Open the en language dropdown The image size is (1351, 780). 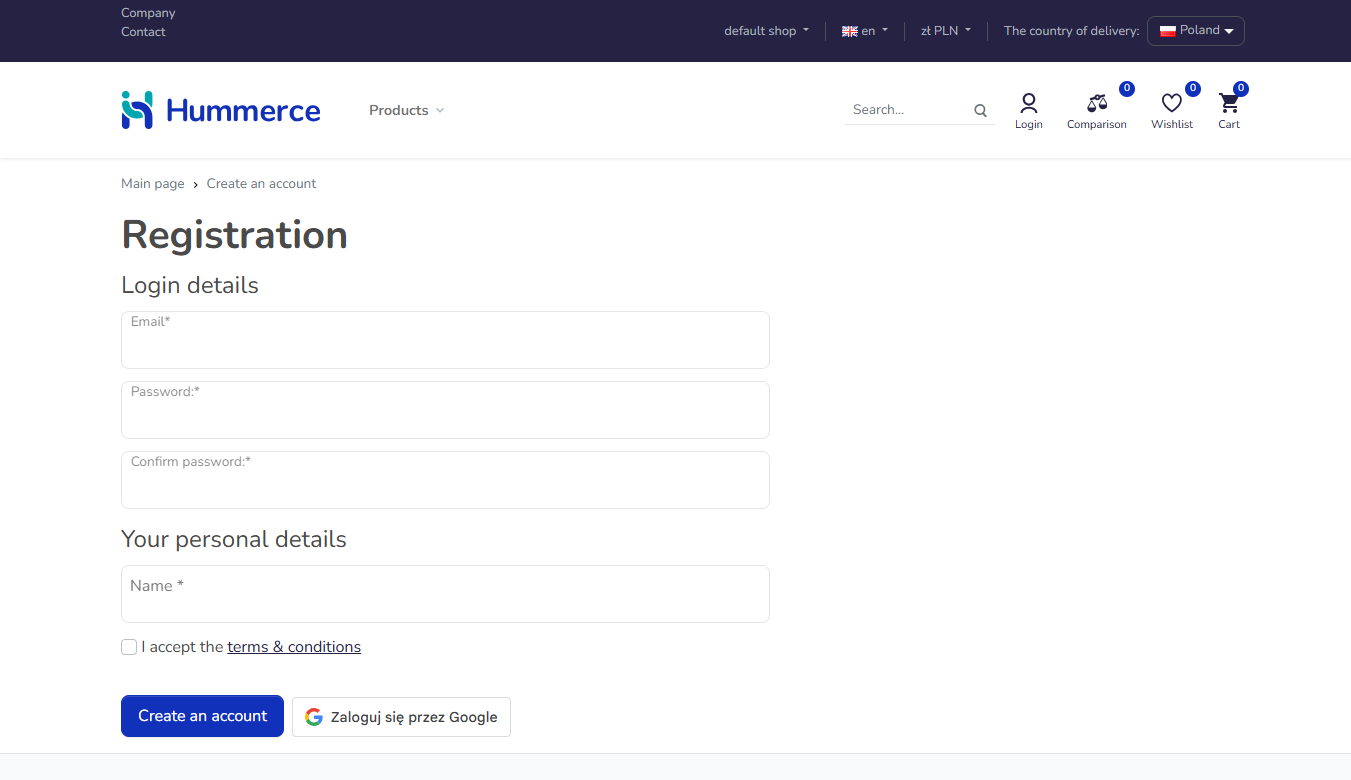tap(865, 31)
